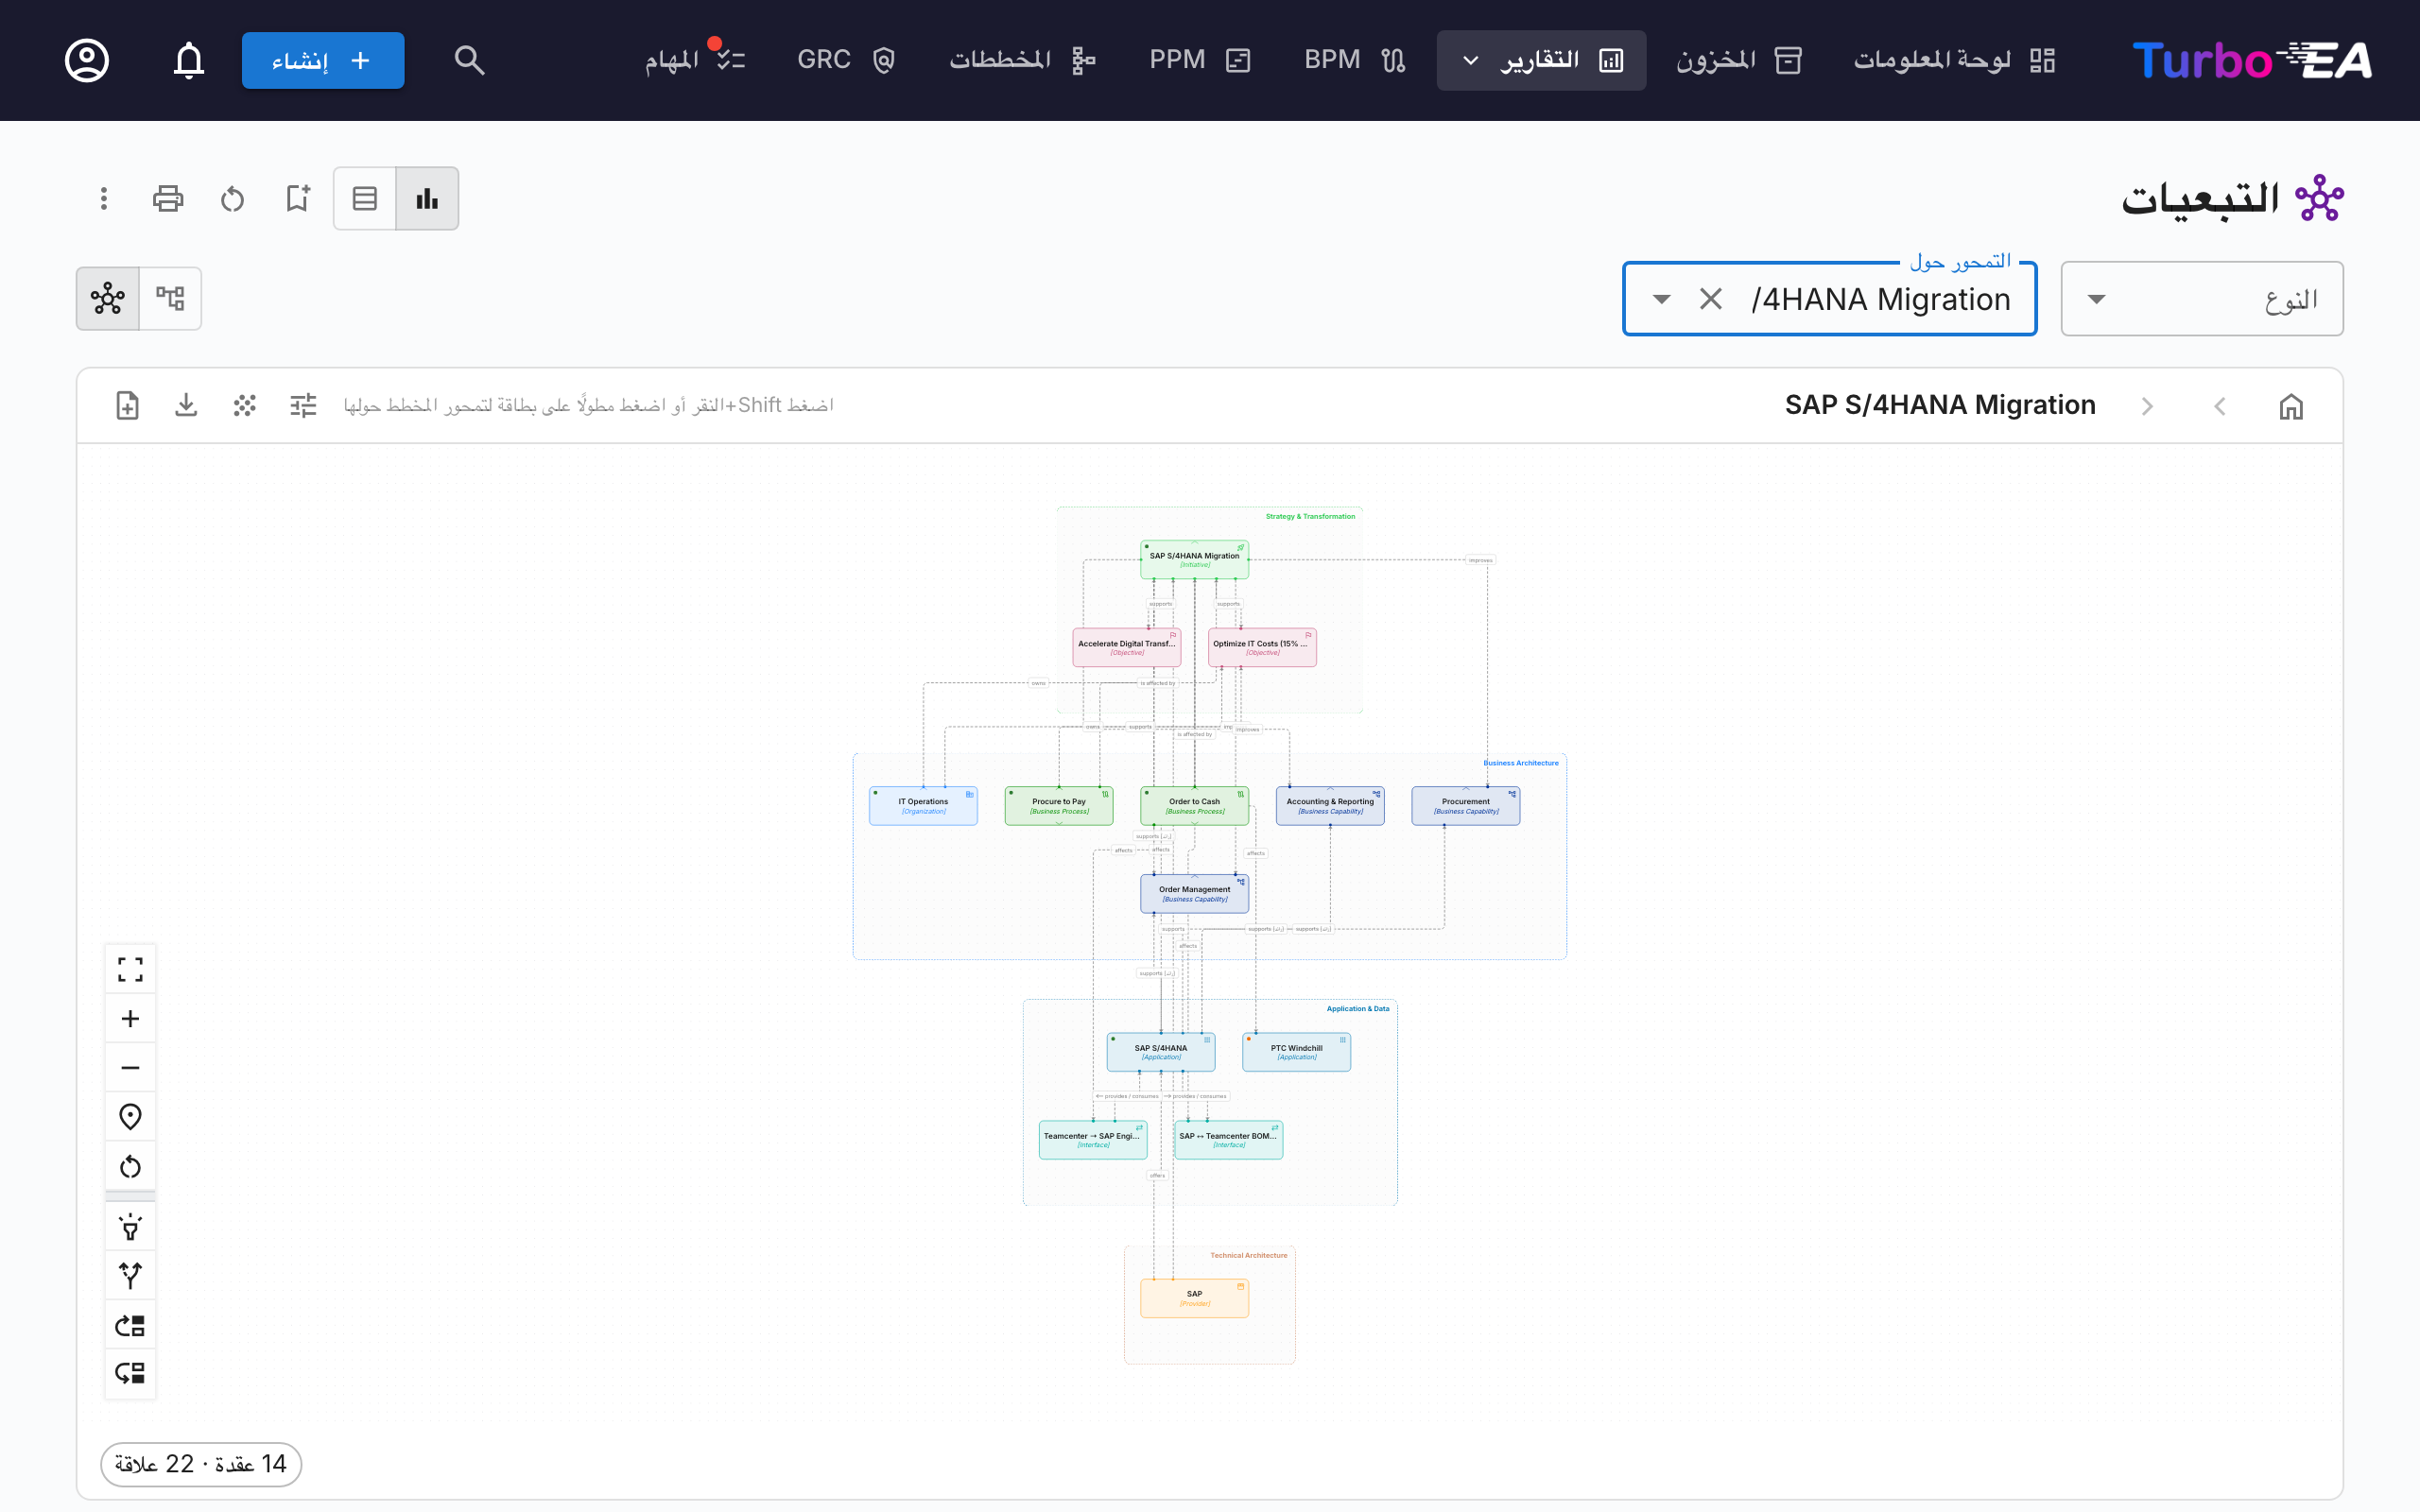Image resolution: width=2420 pixels, height=1512 pixels.
Task: Fit the diagram to view
Action: click(130, 969)
